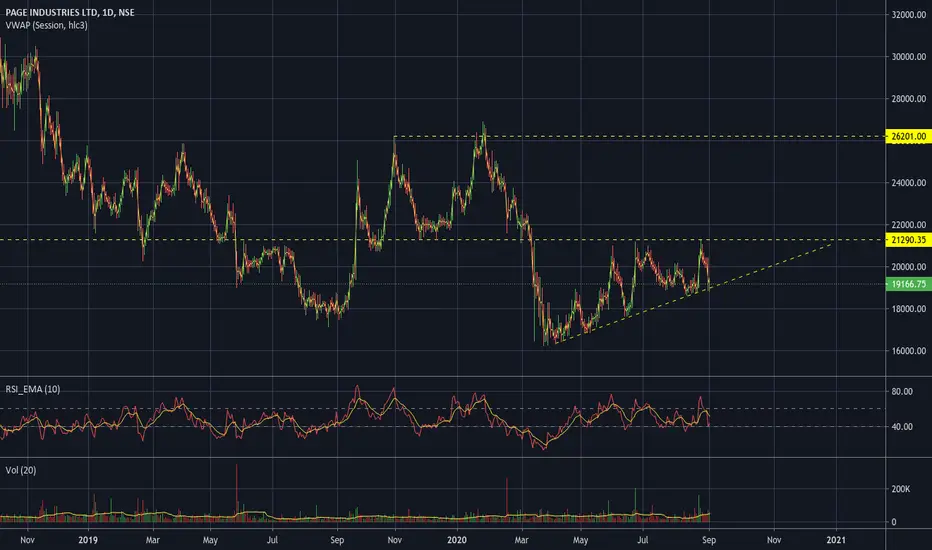
Task: Click the 200K volume scale value
Action: click(900, 489)
